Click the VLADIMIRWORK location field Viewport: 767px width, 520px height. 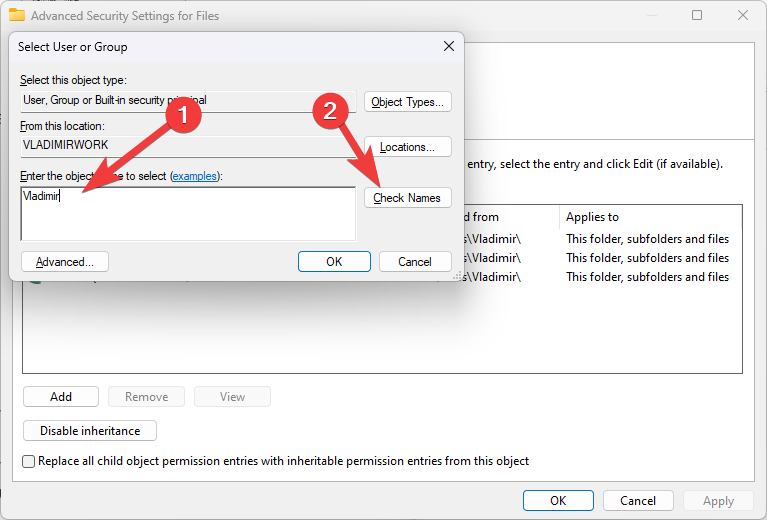(x=185, y=145)
